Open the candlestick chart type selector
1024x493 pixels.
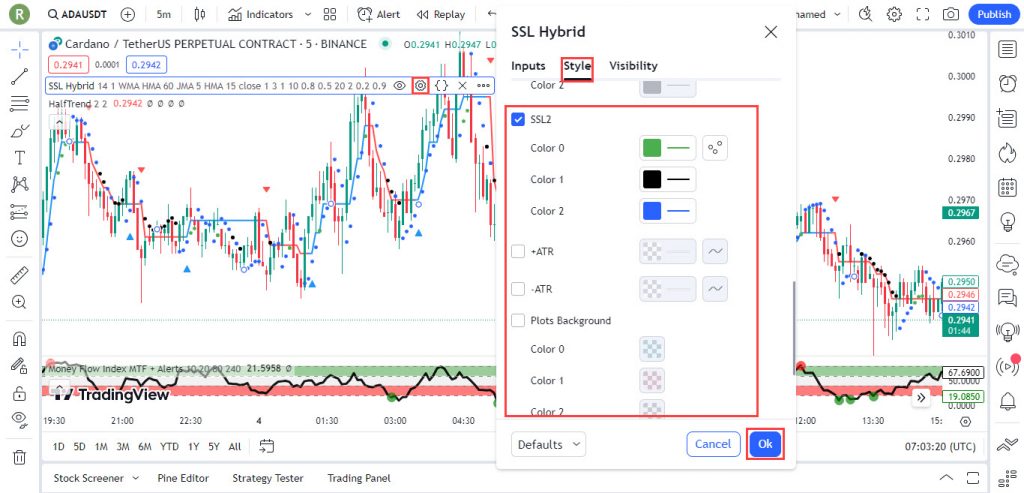pyautogui.click(x=200, y=14)
